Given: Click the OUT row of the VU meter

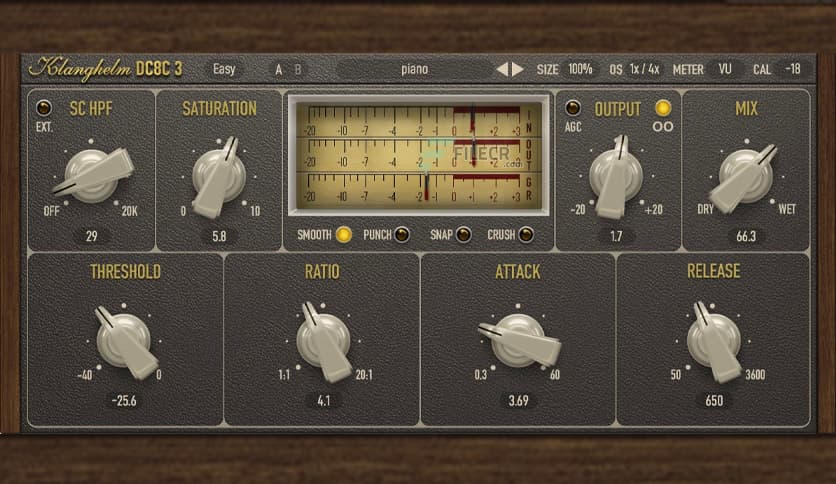Looking at the screenshot, I should (417, 154).
